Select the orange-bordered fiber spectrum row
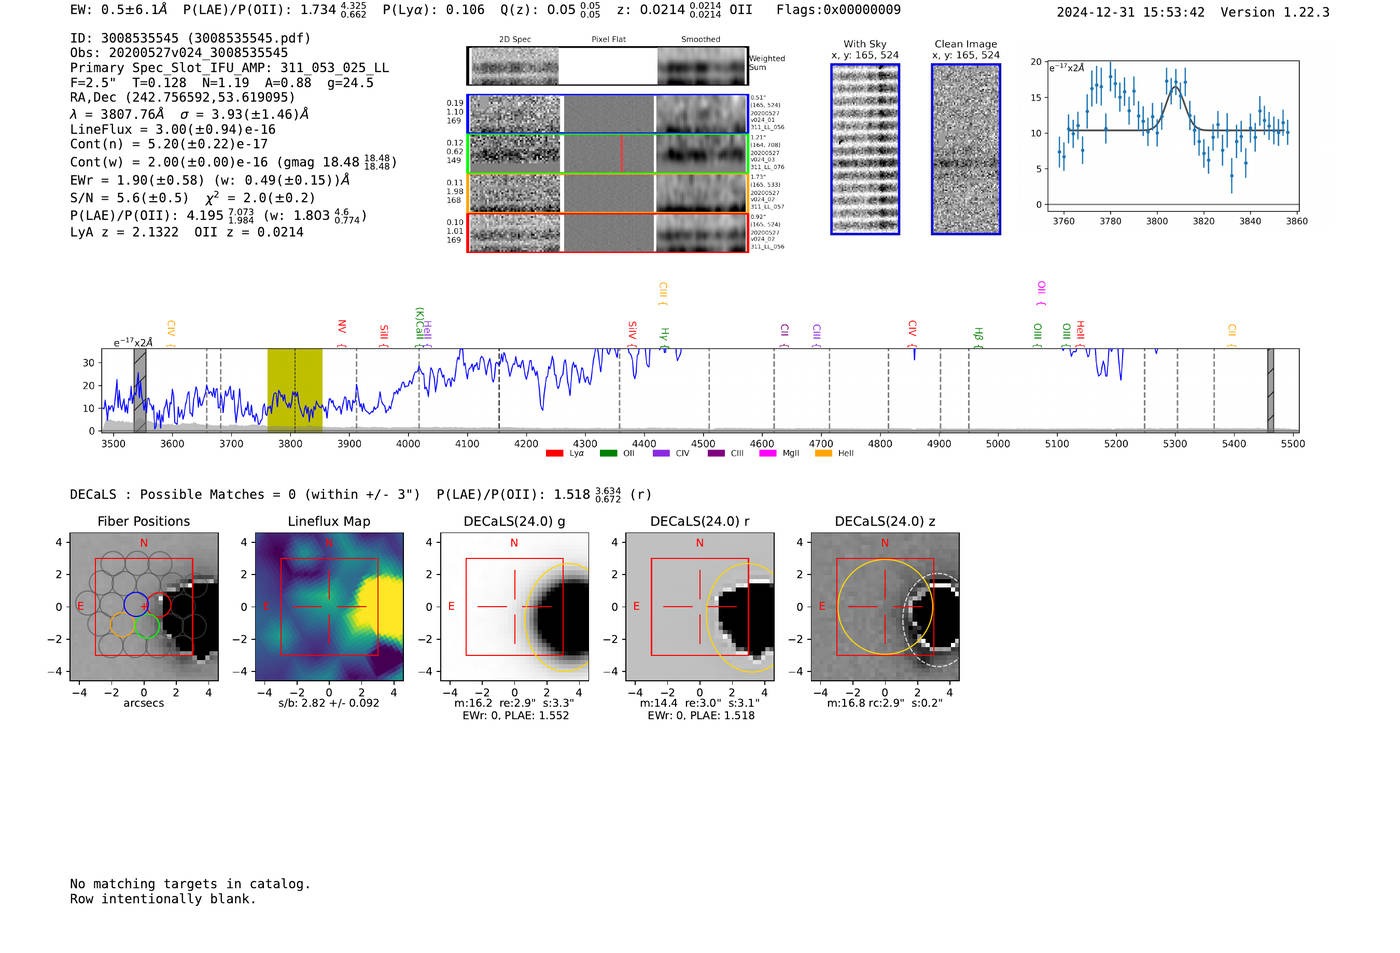This screenshot has width=1400, height=953. coord(607,193)
